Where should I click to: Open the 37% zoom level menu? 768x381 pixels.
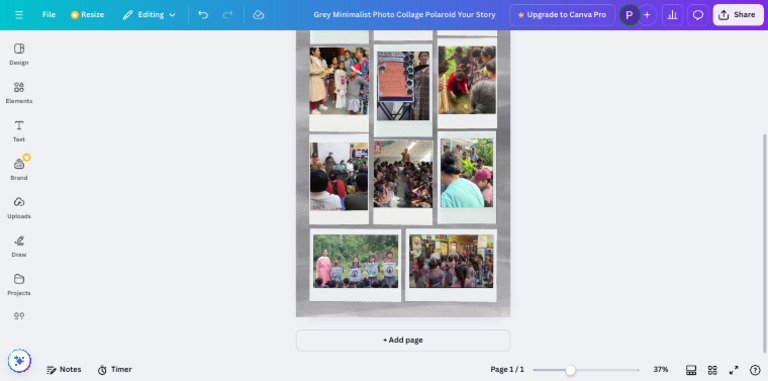pyautogui.click(x=661, y=369)
